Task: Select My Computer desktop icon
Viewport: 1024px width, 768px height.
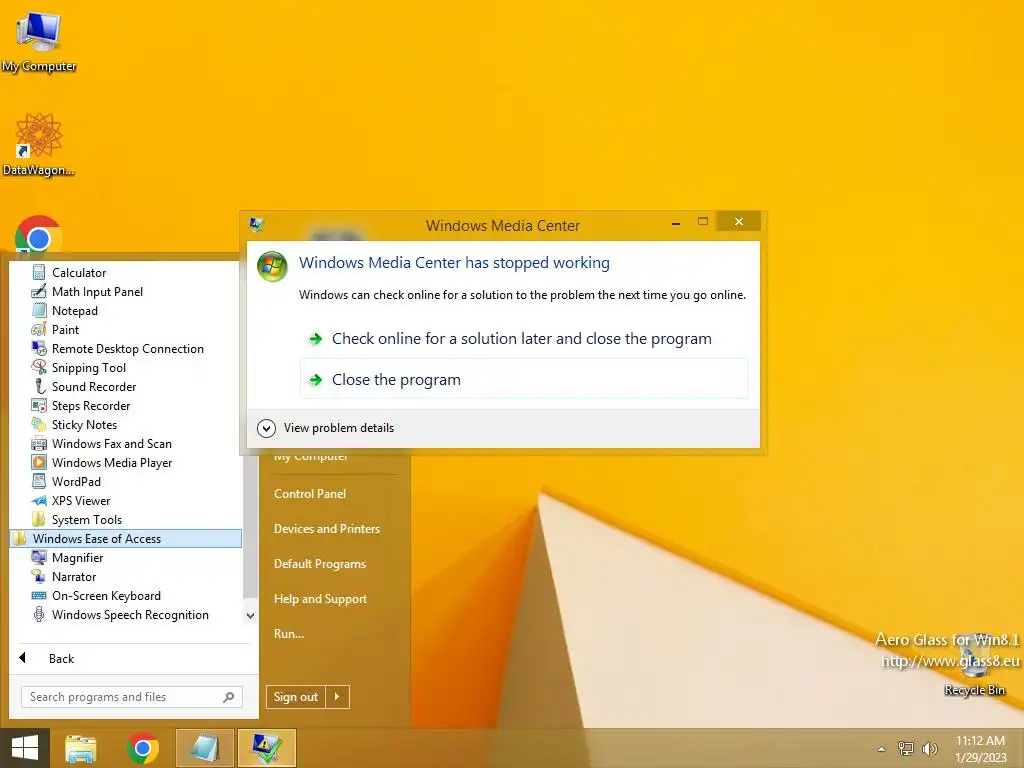Action: [x=39, y=41]
